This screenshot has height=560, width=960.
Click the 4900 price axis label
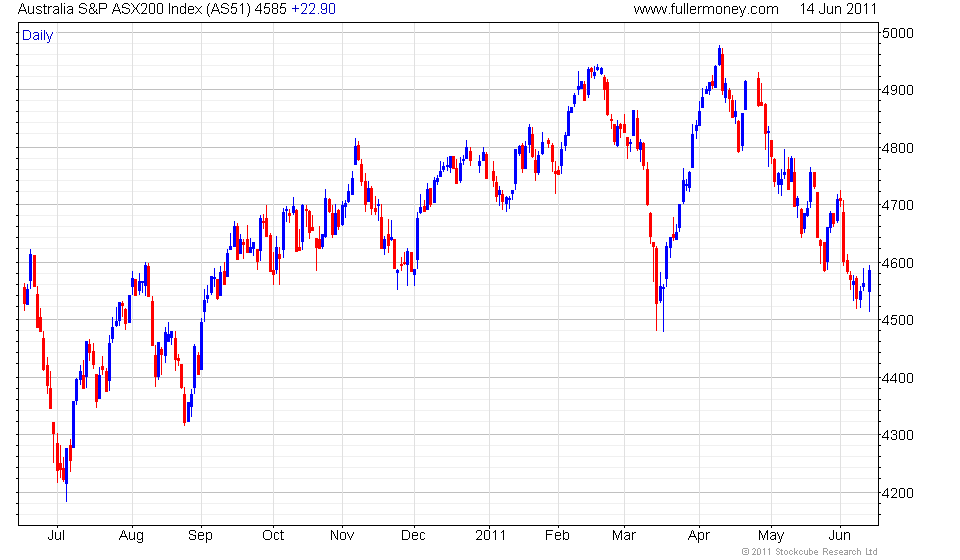click(898, 91)
